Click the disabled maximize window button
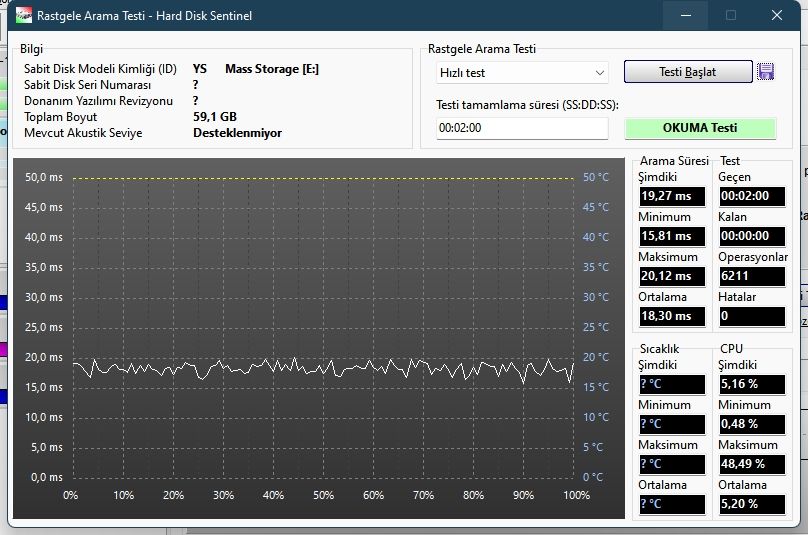 pos(731,15)
